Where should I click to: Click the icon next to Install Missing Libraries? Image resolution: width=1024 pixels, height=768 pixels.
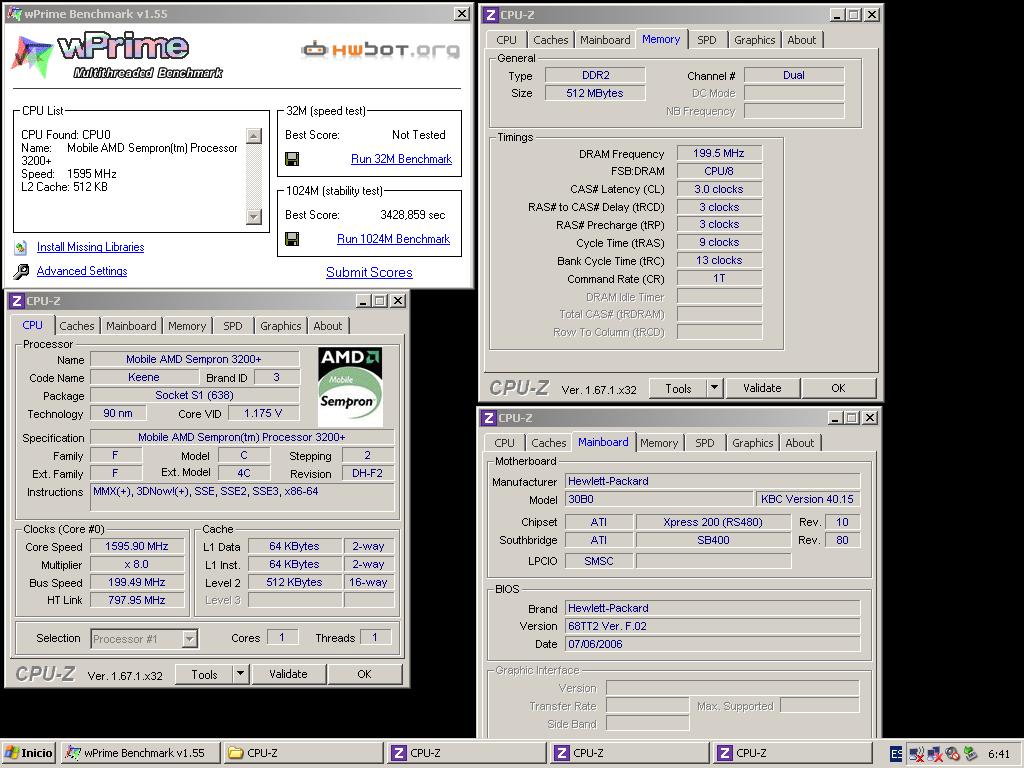point(21,248)
